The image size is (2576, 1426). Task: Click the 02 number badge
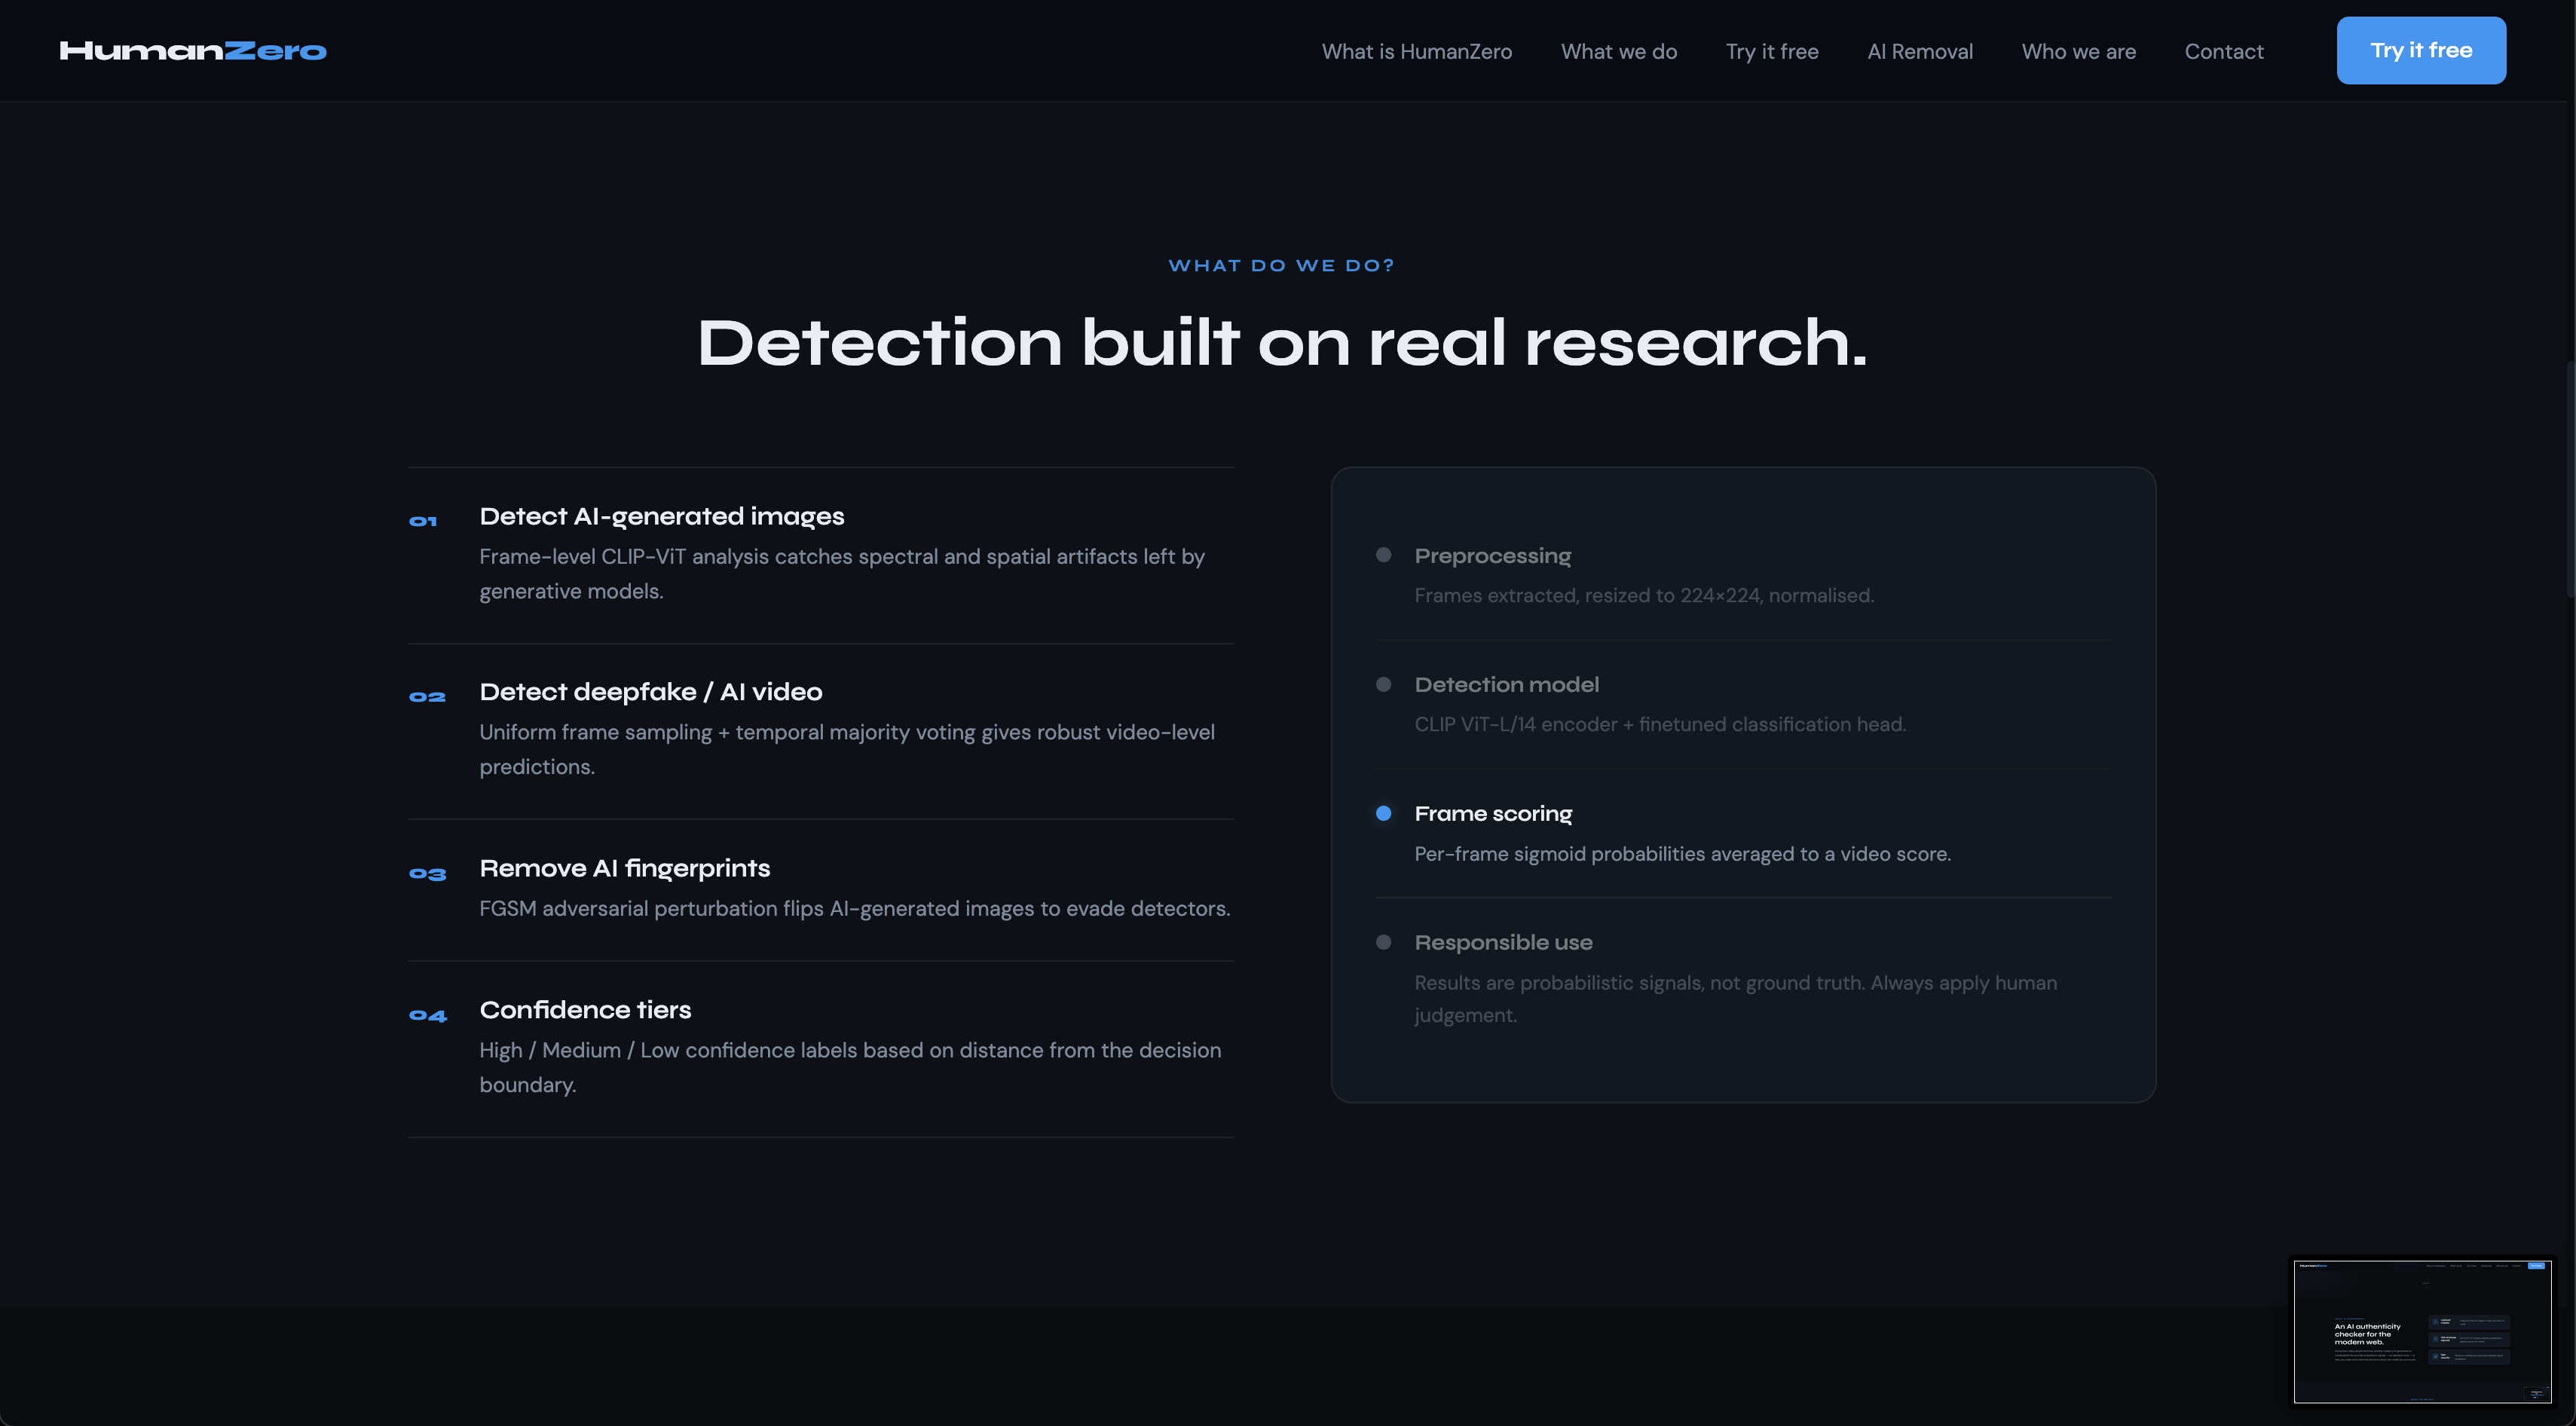pyautogui.click(x=427, y=697)
